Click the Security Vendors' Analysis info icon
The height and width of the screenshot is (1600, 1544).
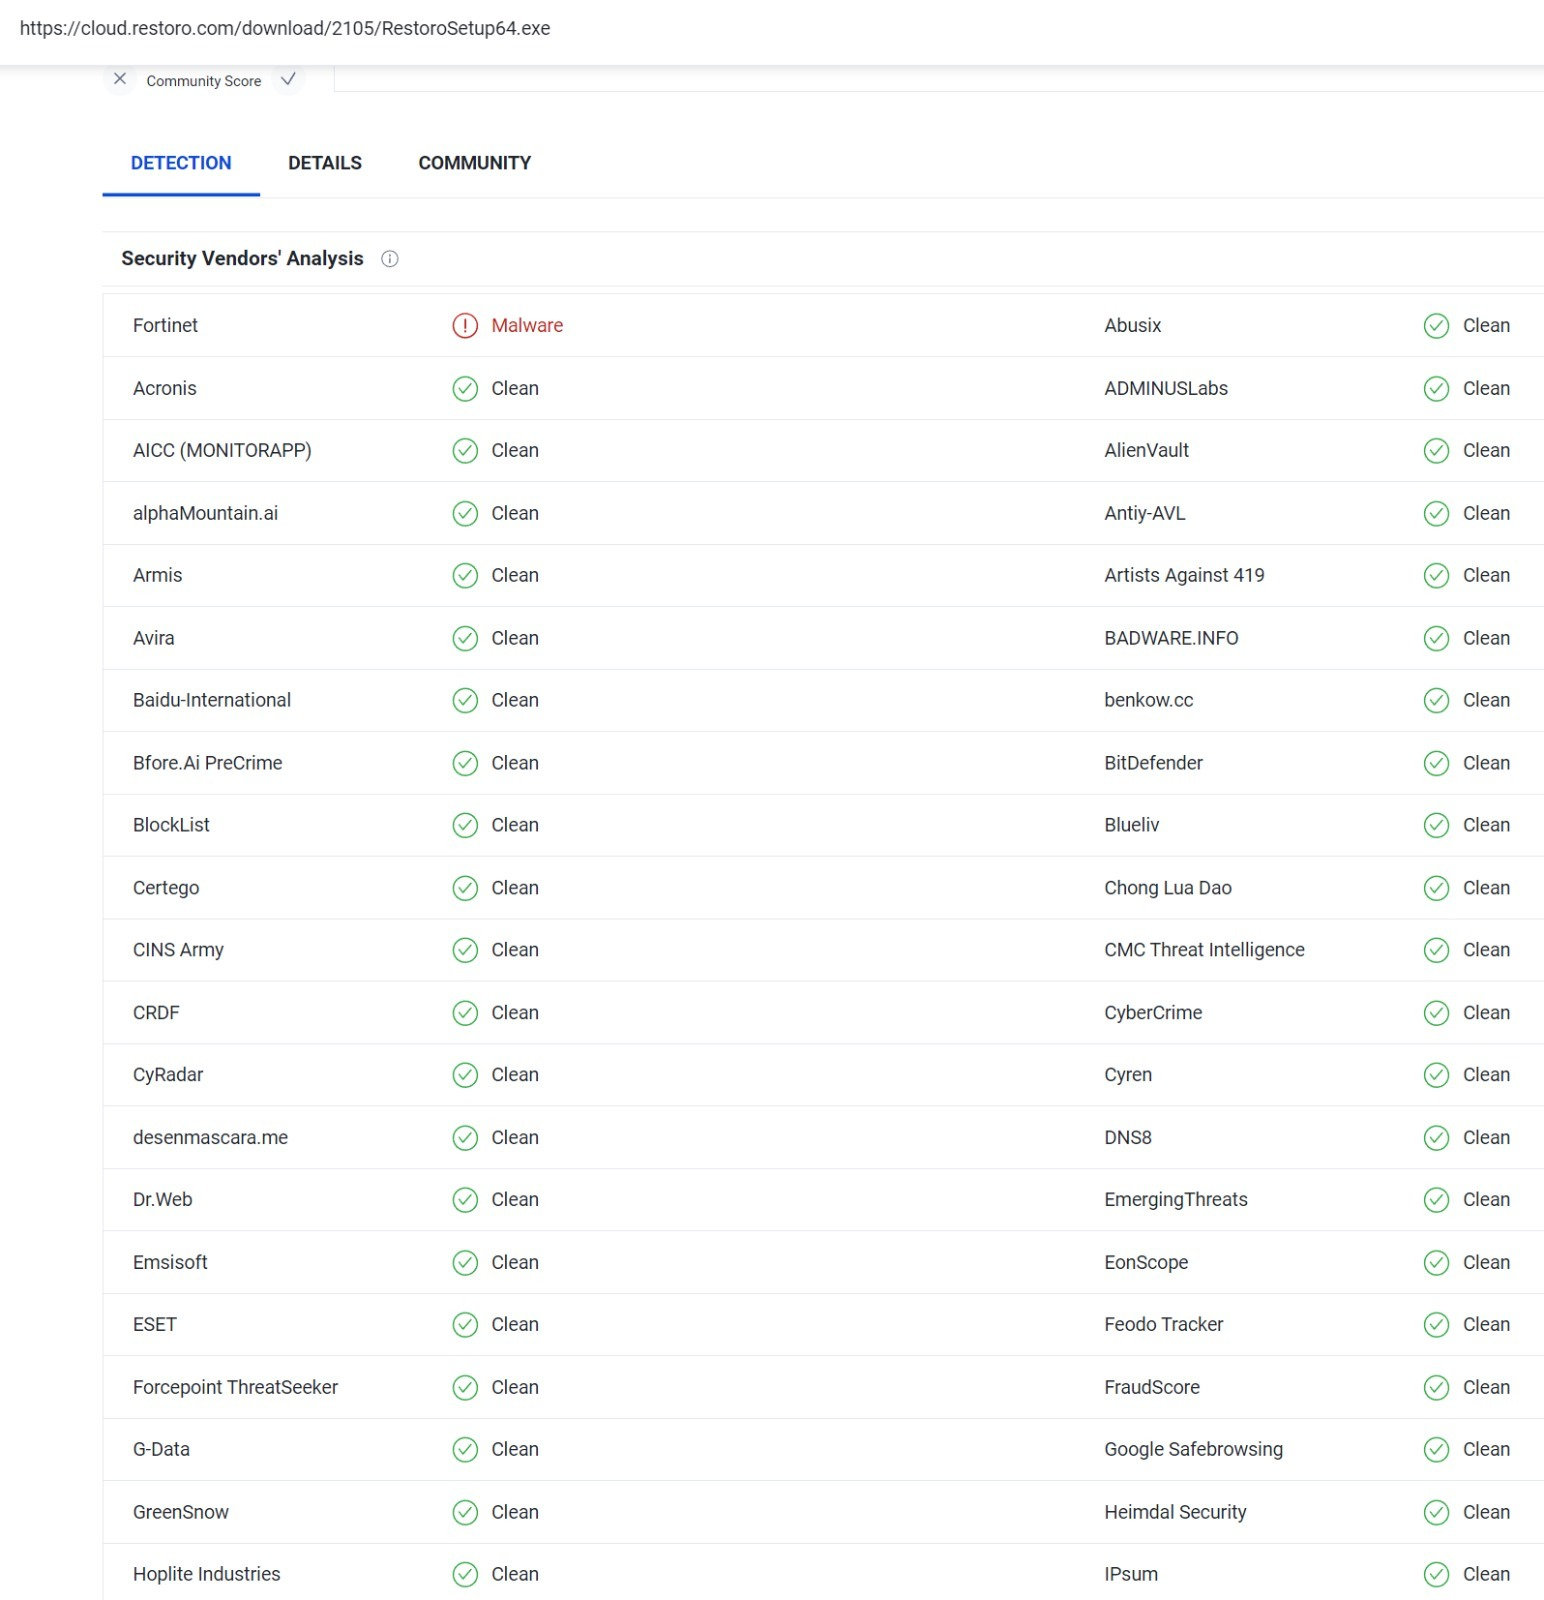(x=390, y=259)
